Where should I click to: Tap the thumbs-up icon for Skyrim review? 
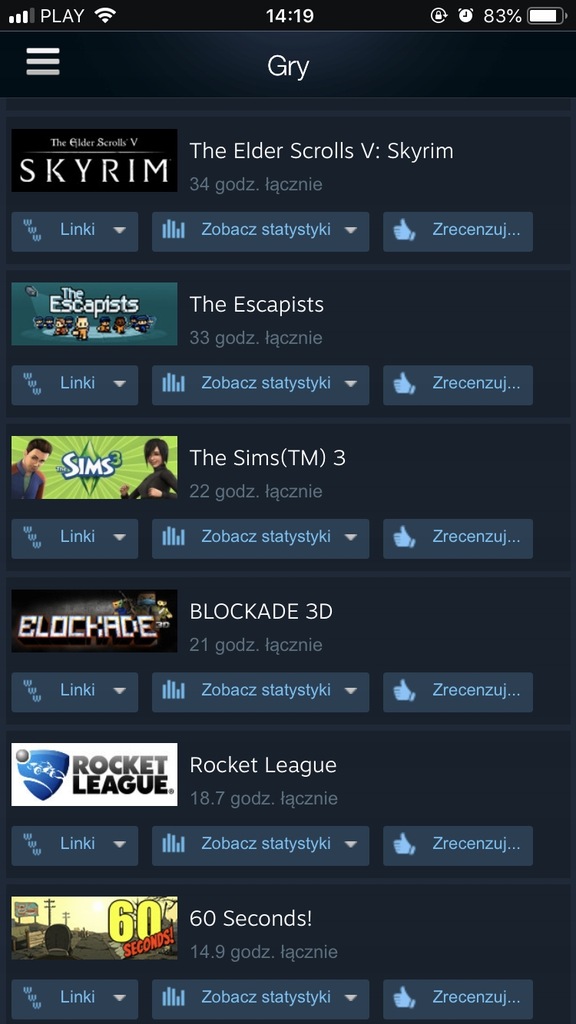point(404,230)
